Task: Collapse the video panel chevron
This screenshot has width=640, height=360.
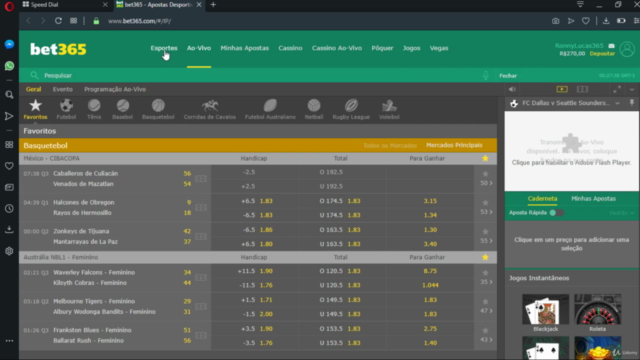Action: tap(632, 89)
